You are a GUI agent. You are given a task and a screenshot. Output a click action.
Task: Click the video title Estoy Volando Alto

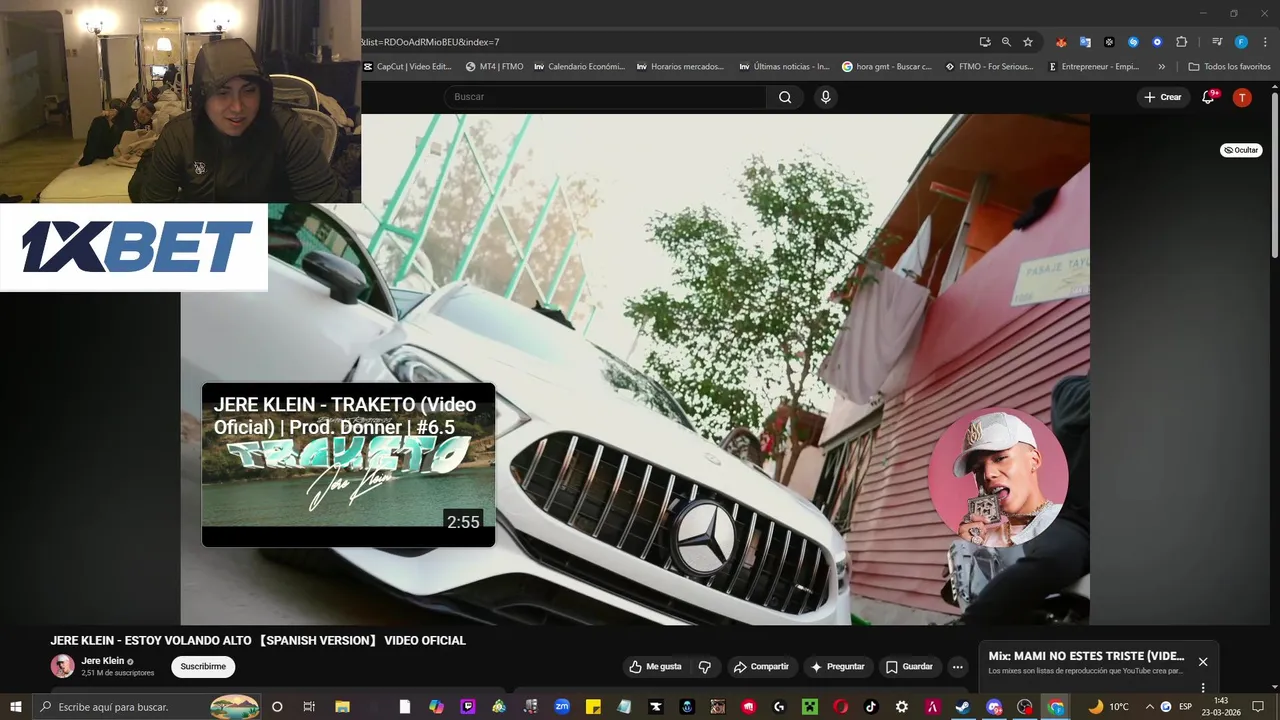point(258,641)
